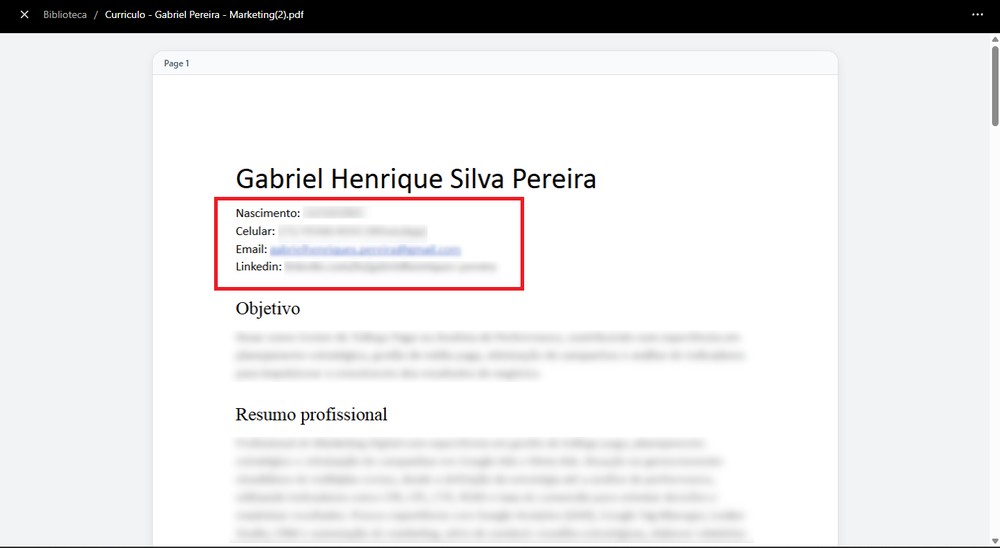Click the scrollbar up arrow
Screen dimensions: 1000x548
[994, 40]
